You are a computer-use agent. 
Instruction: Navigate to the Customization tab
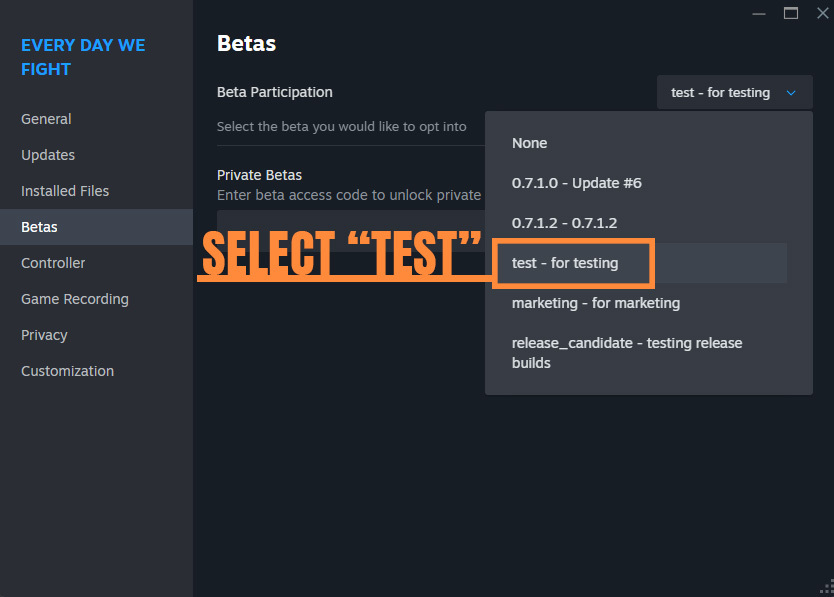[67, 371]
